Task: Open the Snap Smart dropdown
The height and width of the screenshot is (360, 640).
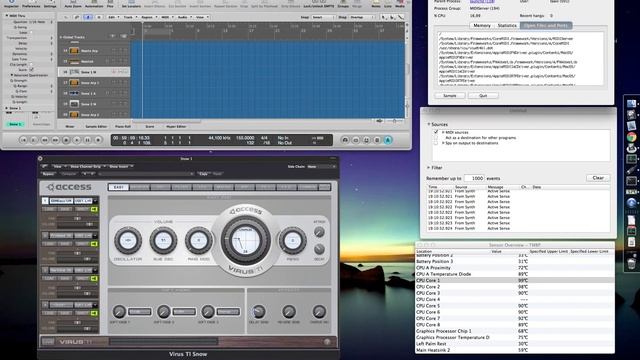Action: 323,18
